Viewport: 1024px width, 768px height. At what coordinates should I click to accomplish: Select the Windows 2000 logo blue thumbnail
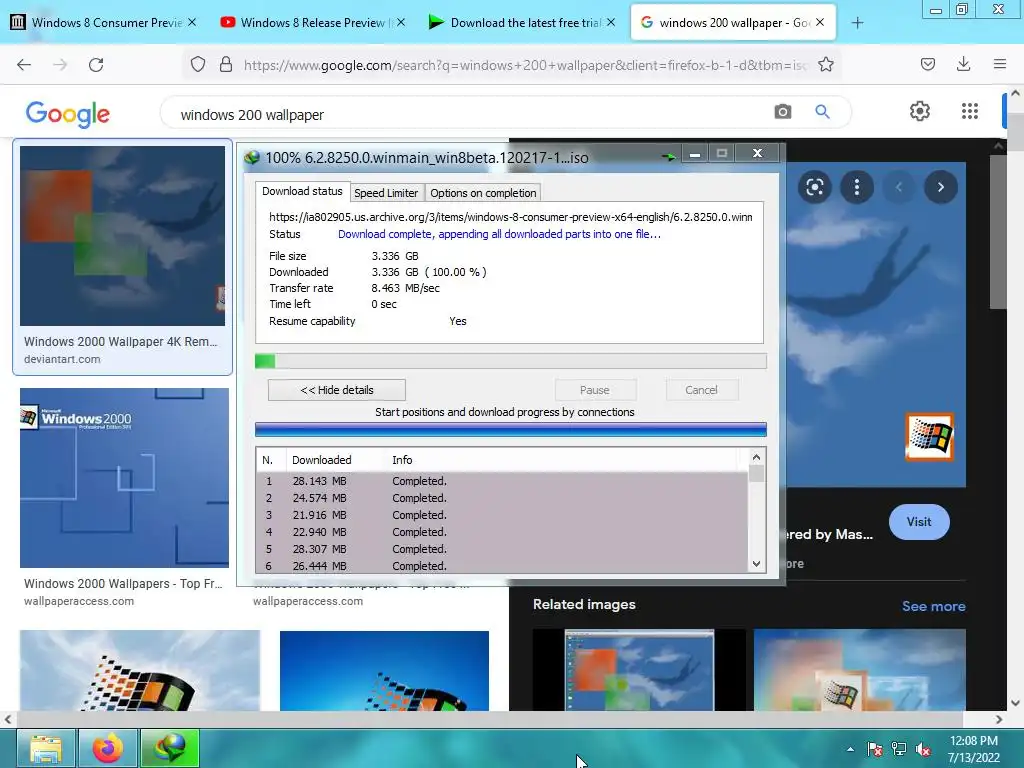pos(124,477)
